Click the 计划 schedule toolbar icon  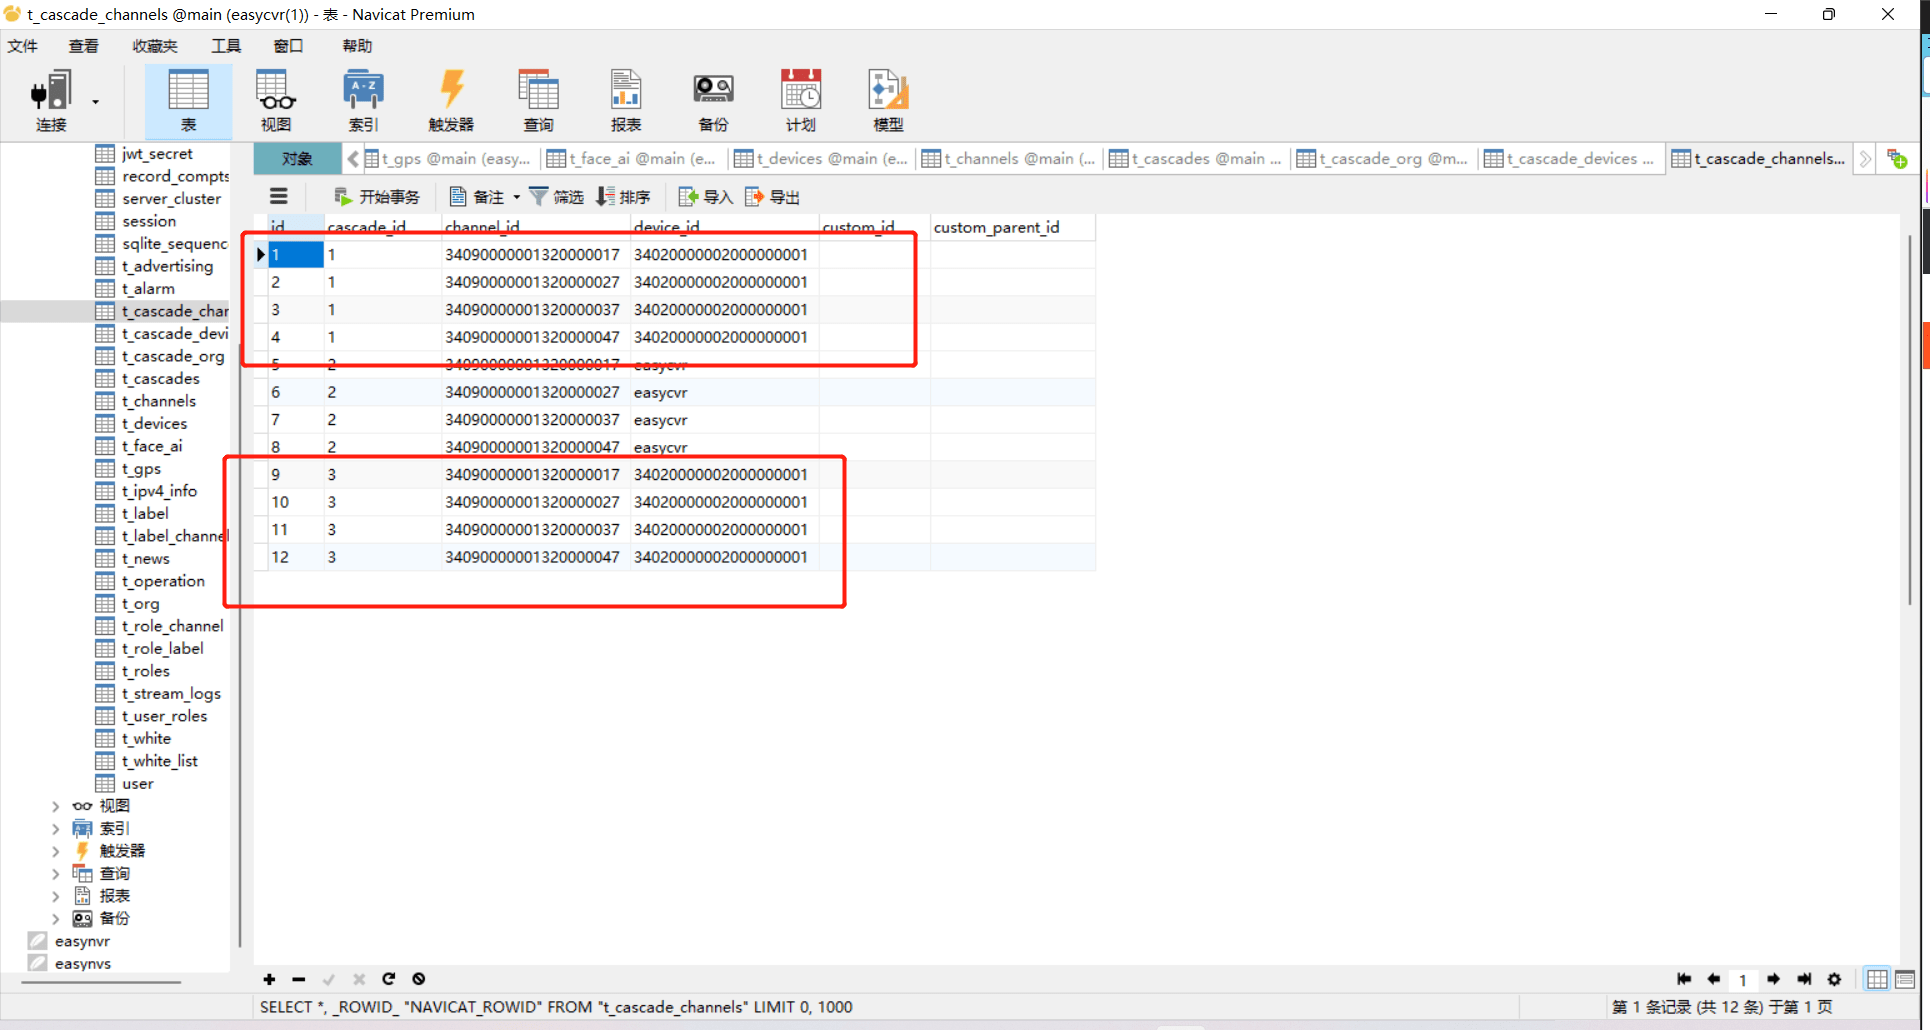(x=801, y=100)
